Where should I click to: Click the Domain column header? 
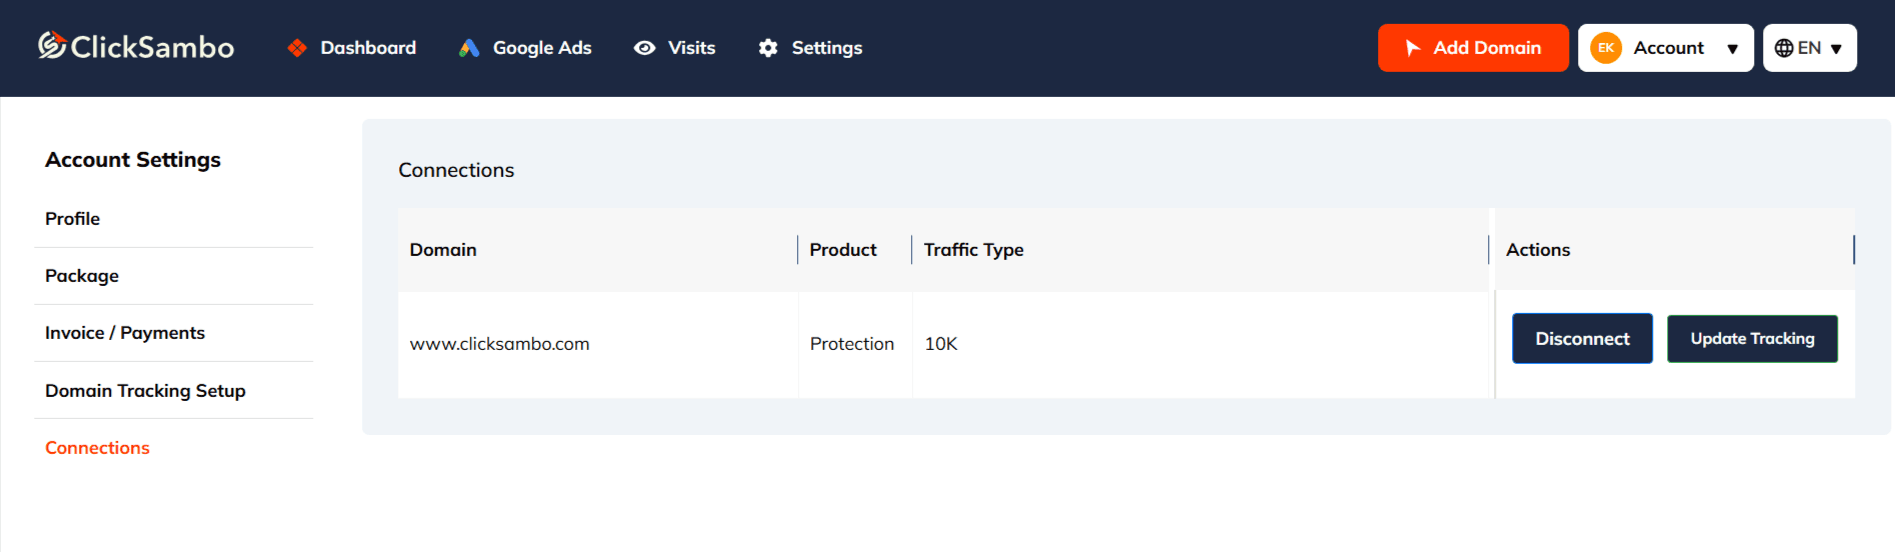pyautogui.click(x=443, y=250)
